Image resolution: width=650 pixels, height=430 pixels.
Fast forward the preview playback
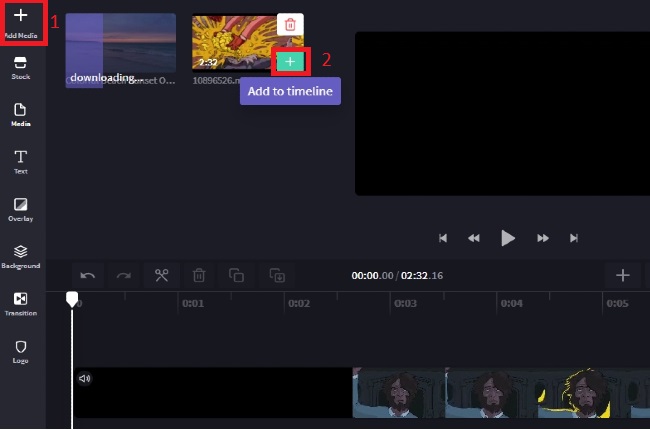point(543,238)
